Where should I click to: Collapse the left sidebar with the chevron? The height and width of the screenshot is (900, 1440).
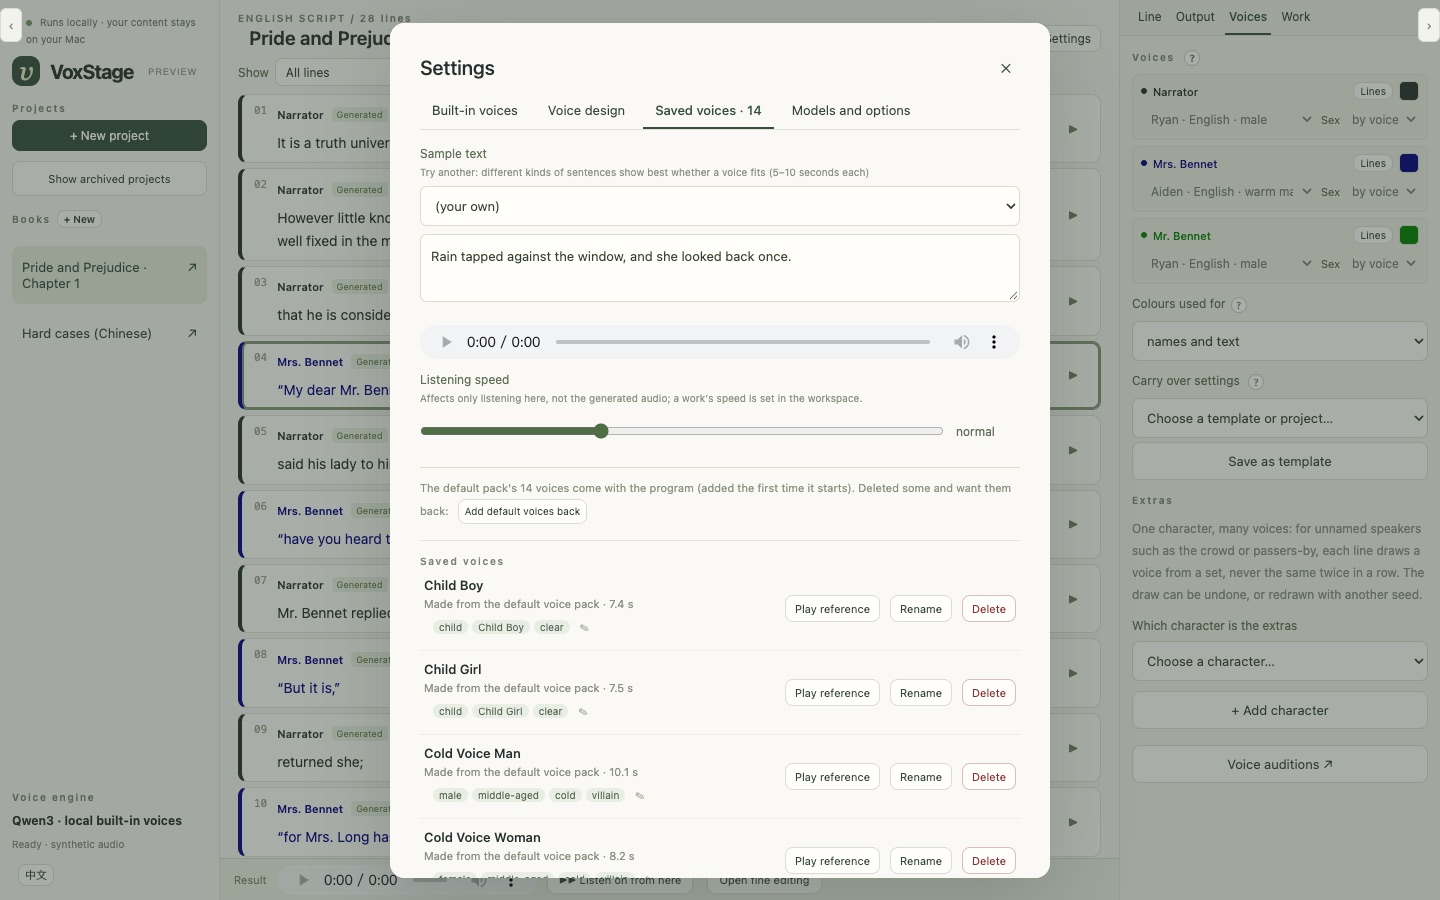(11, 26)
